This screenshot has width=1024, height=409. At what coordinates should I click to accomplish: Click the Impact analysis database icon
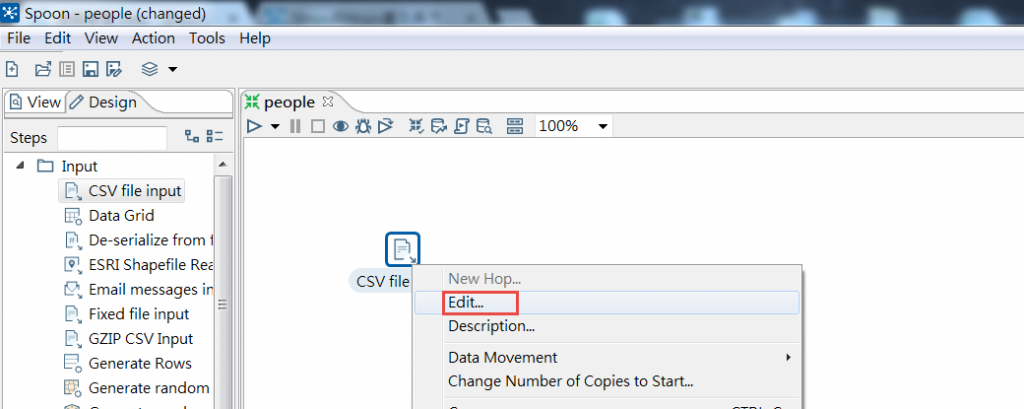tap(438, 126)
